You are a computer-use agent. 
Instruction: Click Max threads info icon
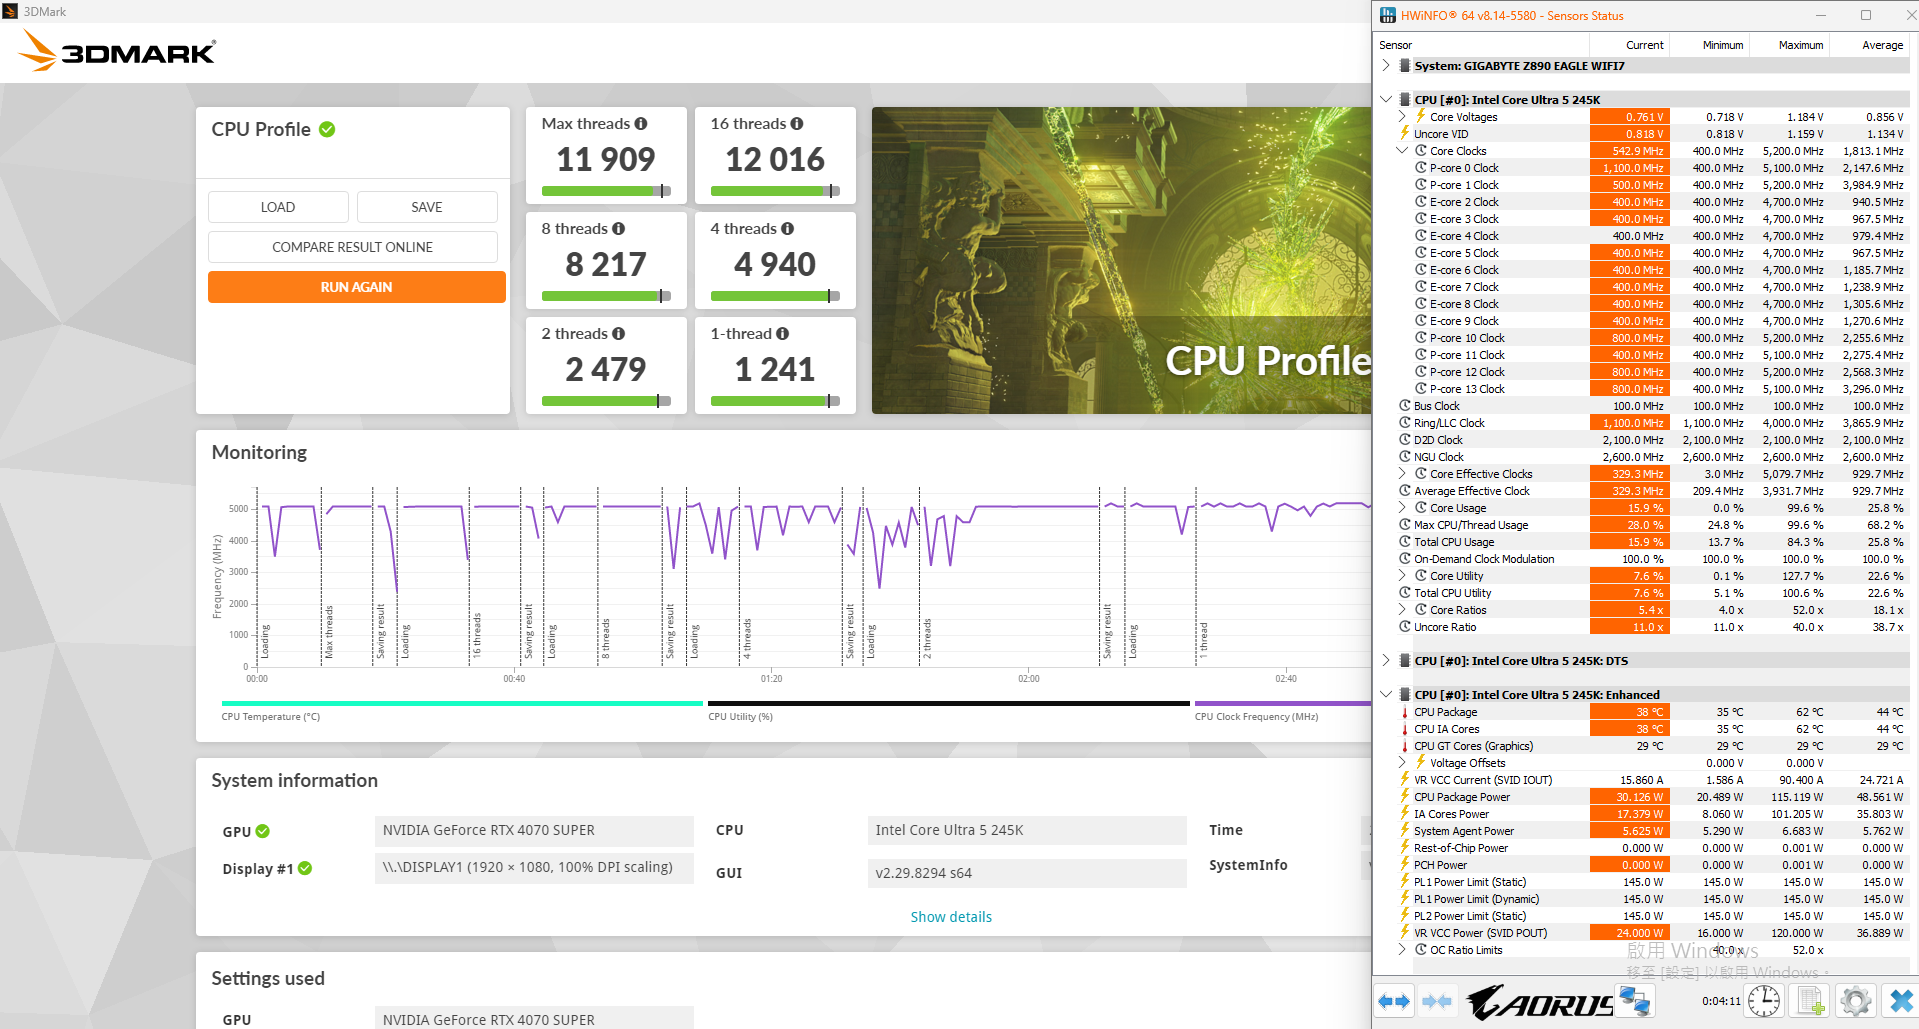[641, 124]
